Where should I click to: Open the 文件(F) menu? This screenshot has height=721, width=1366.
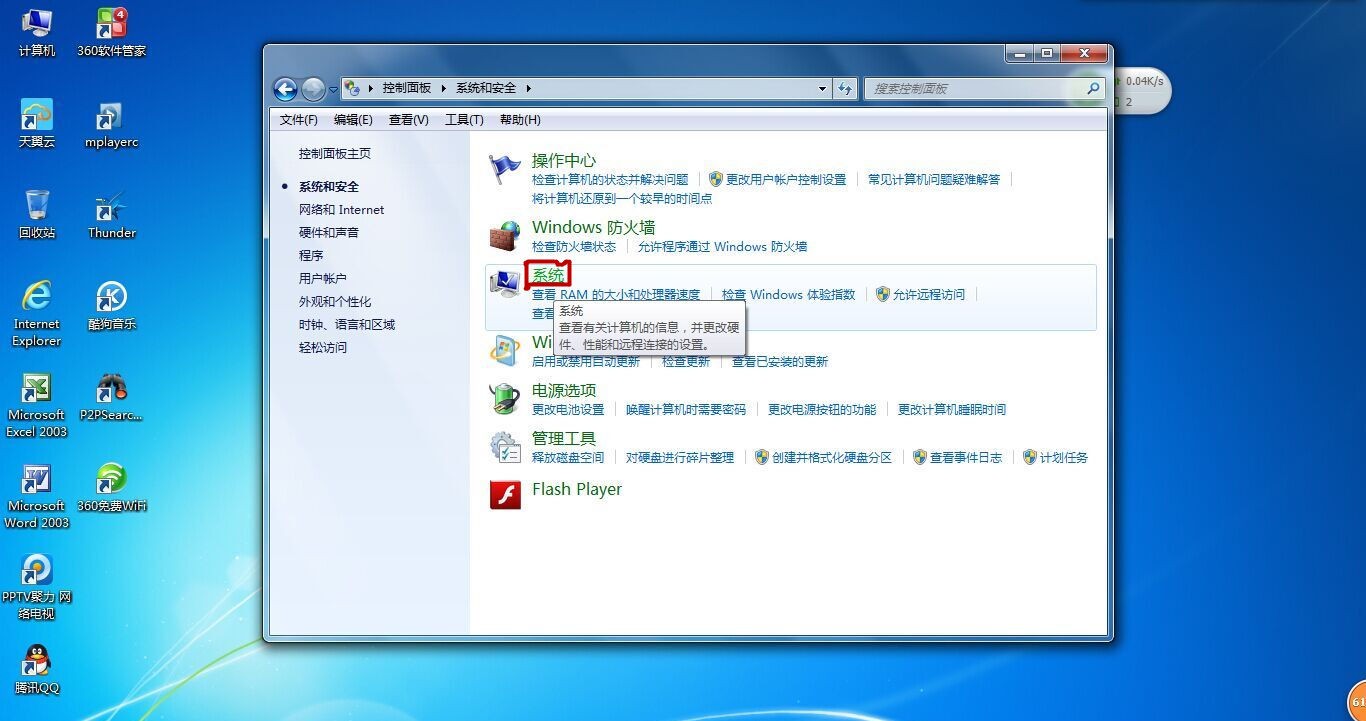(x=298, y=120)
